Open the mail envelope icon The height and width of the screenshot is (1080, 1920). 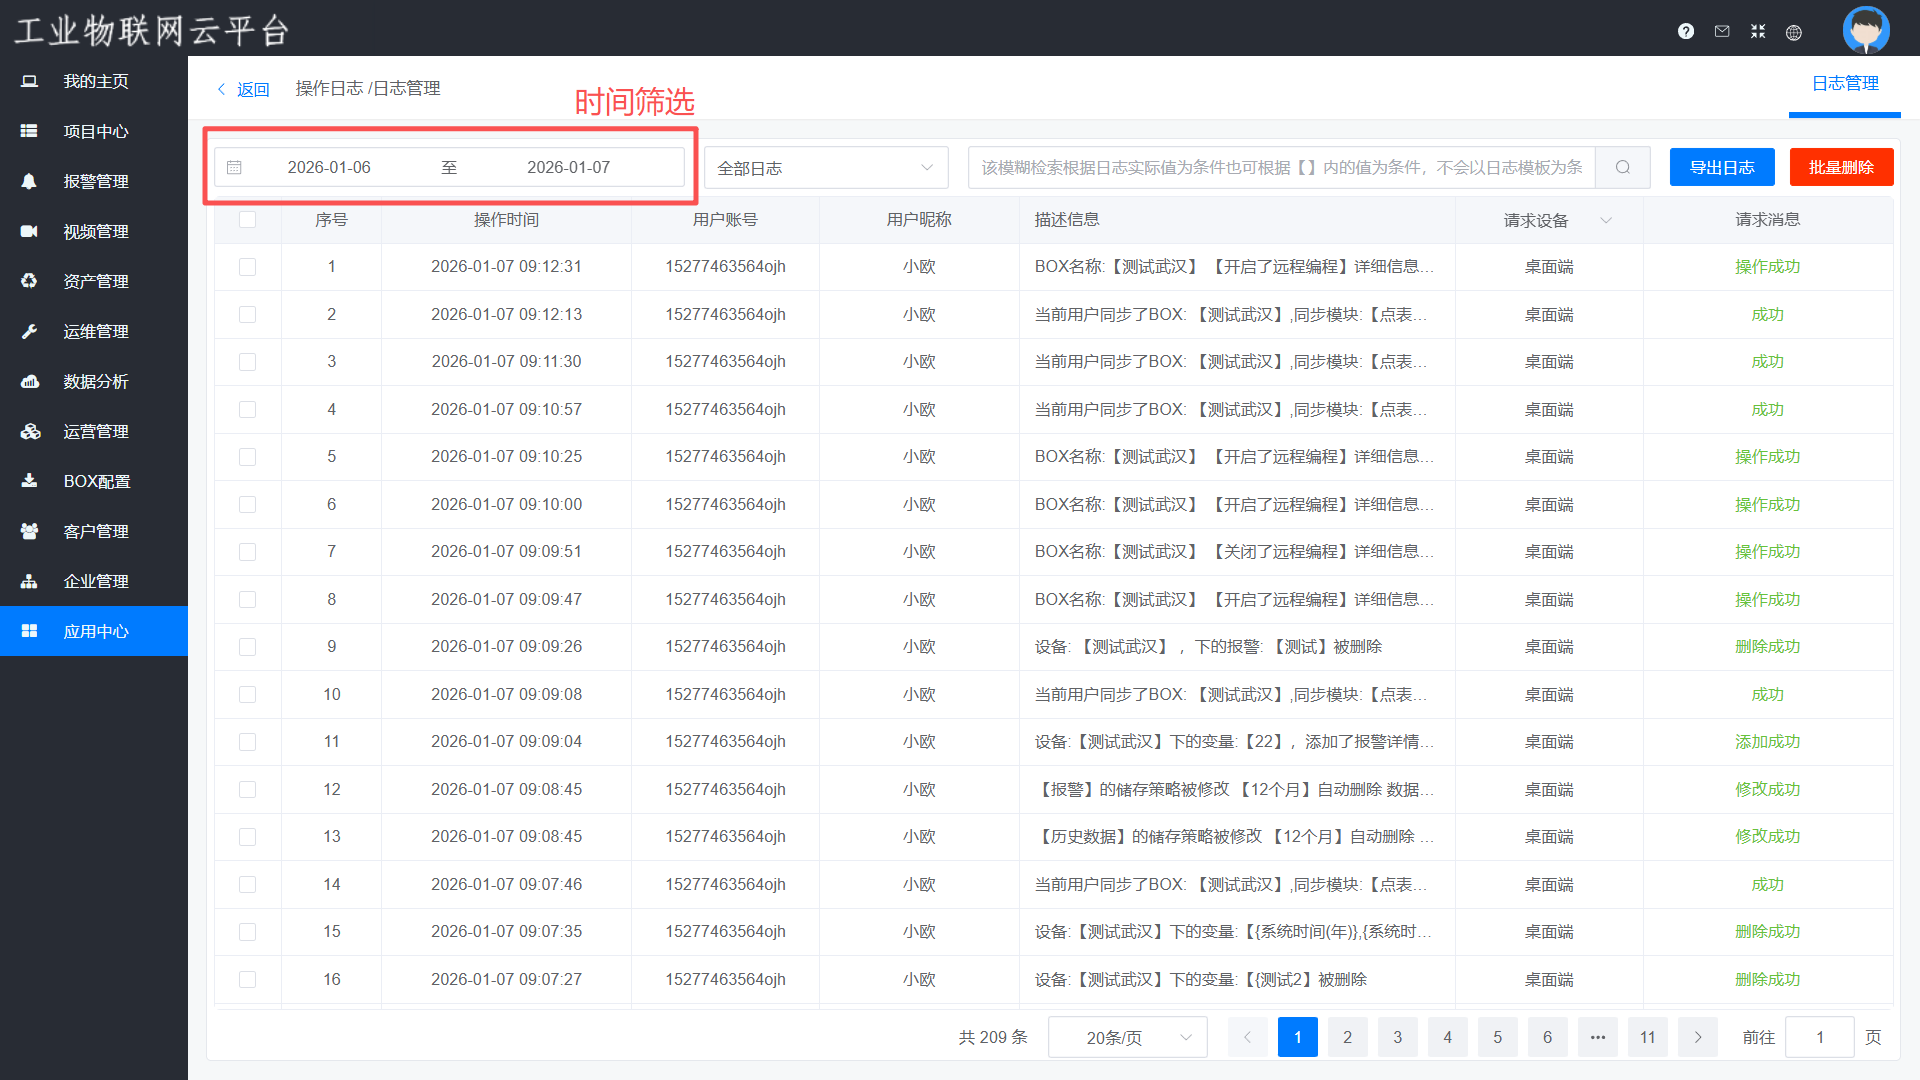click(1722, 31)
